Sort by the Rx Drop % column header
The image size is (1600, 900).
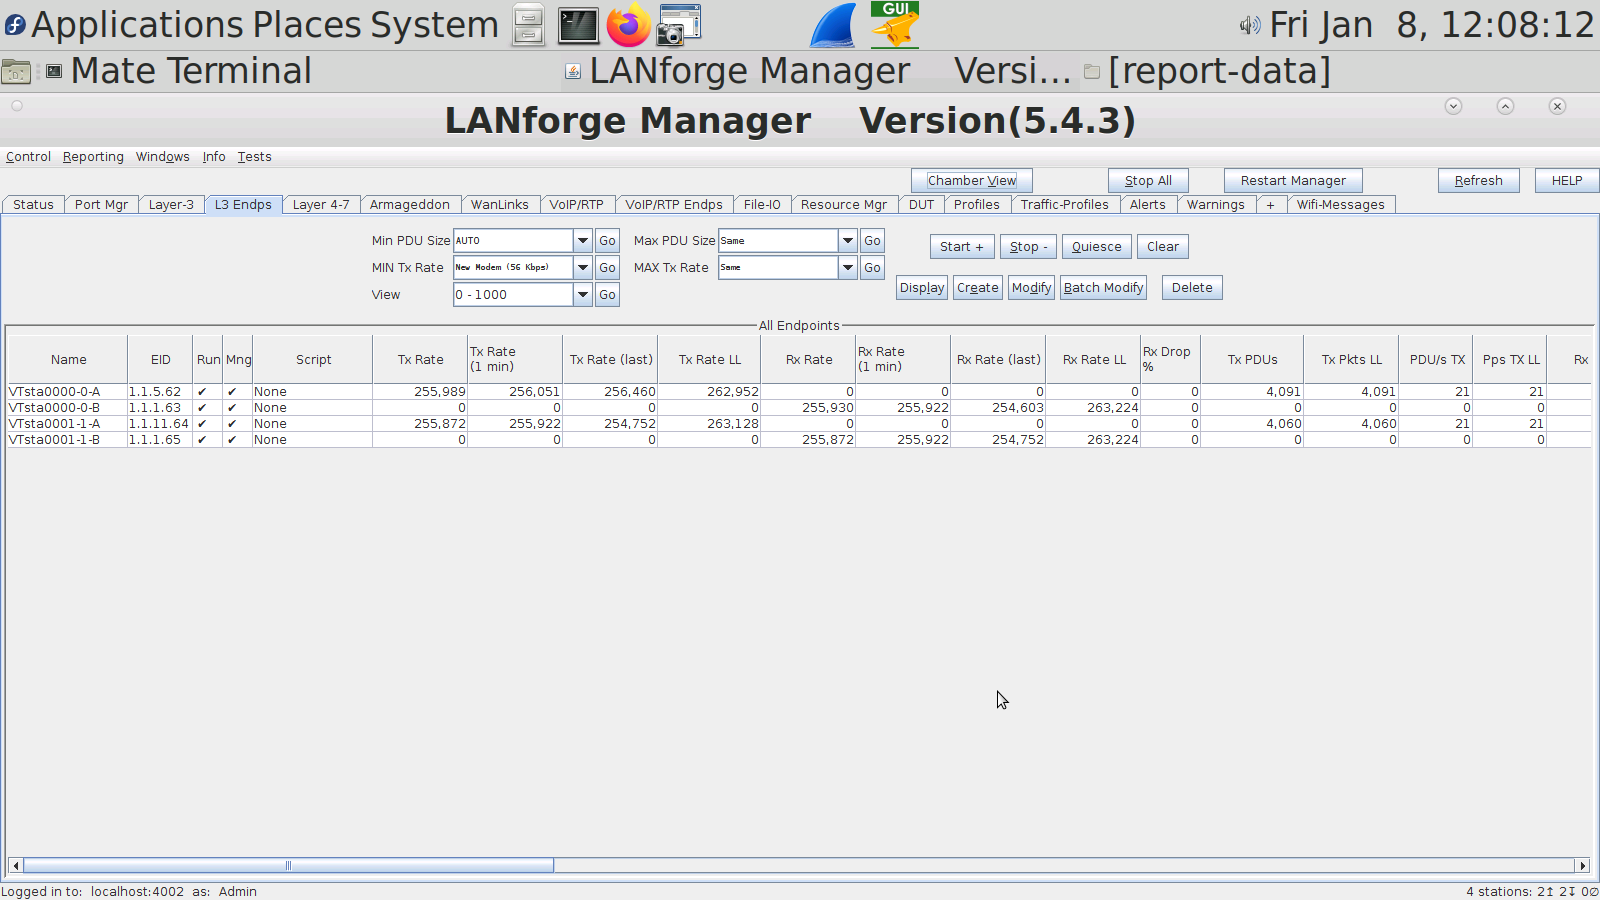(1170, 360)
